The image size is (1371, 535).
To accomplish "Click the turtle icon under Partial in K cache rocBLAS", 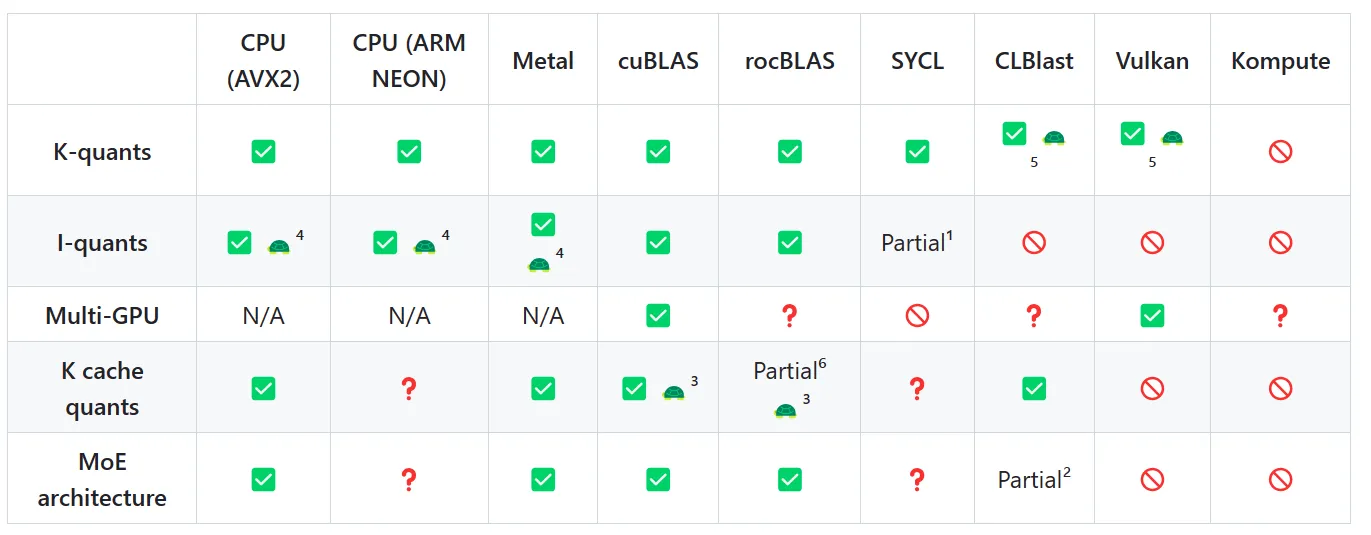I will [785, 410].
